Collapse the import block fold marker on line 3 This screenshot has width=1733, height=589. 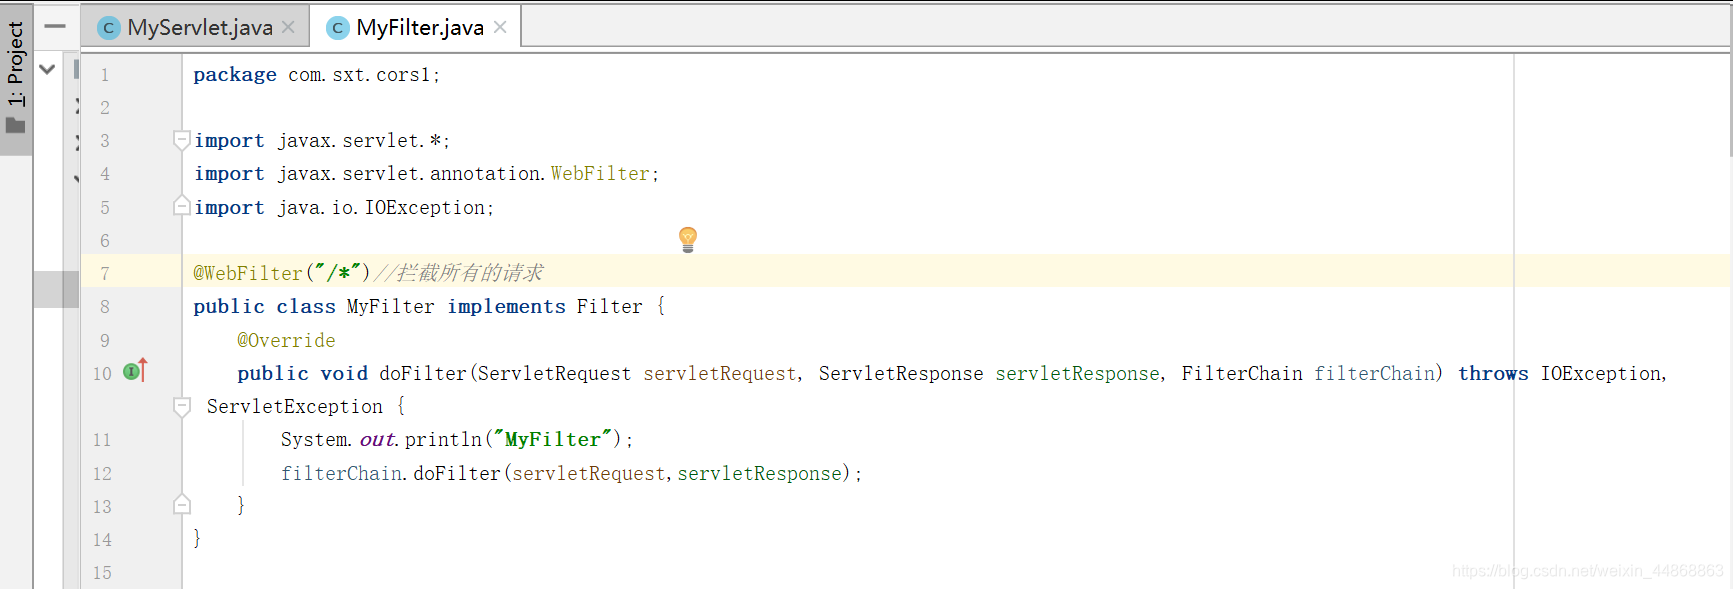(x=182, y=140)
